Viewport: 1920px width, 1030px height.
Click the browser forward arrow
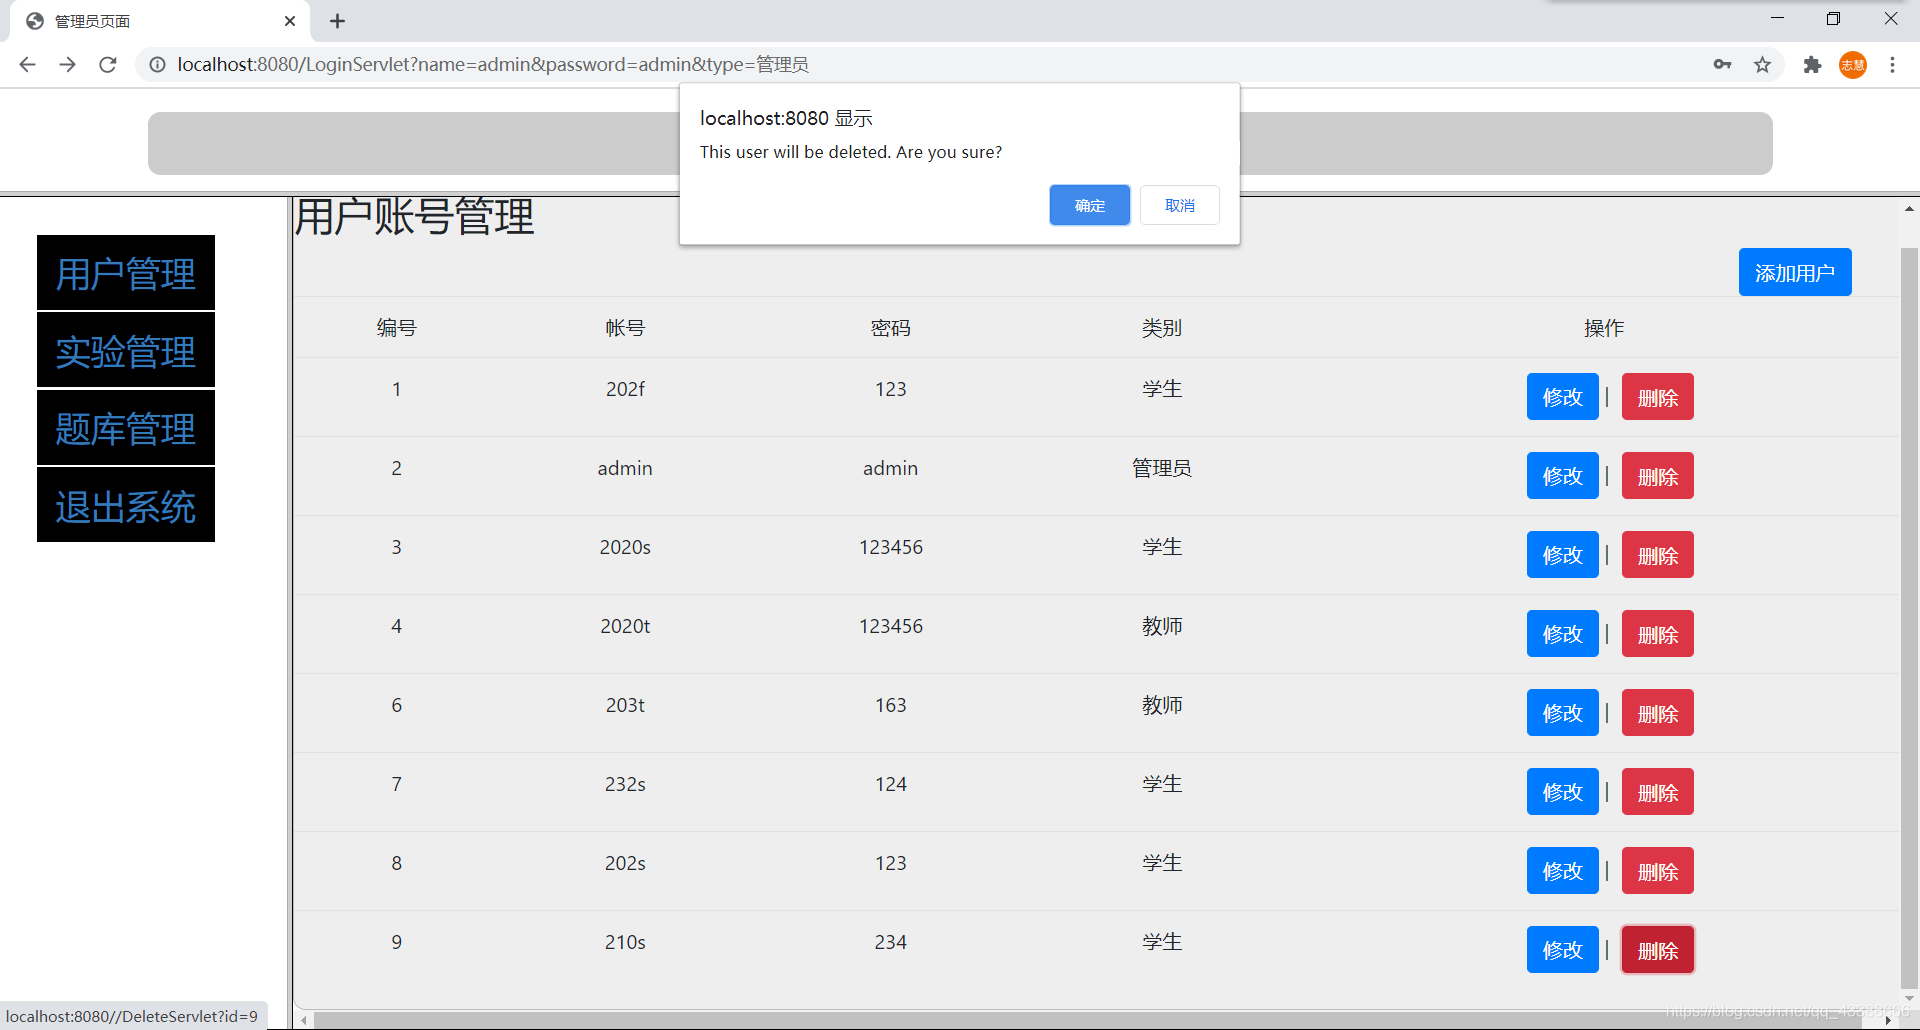point(67,65)
